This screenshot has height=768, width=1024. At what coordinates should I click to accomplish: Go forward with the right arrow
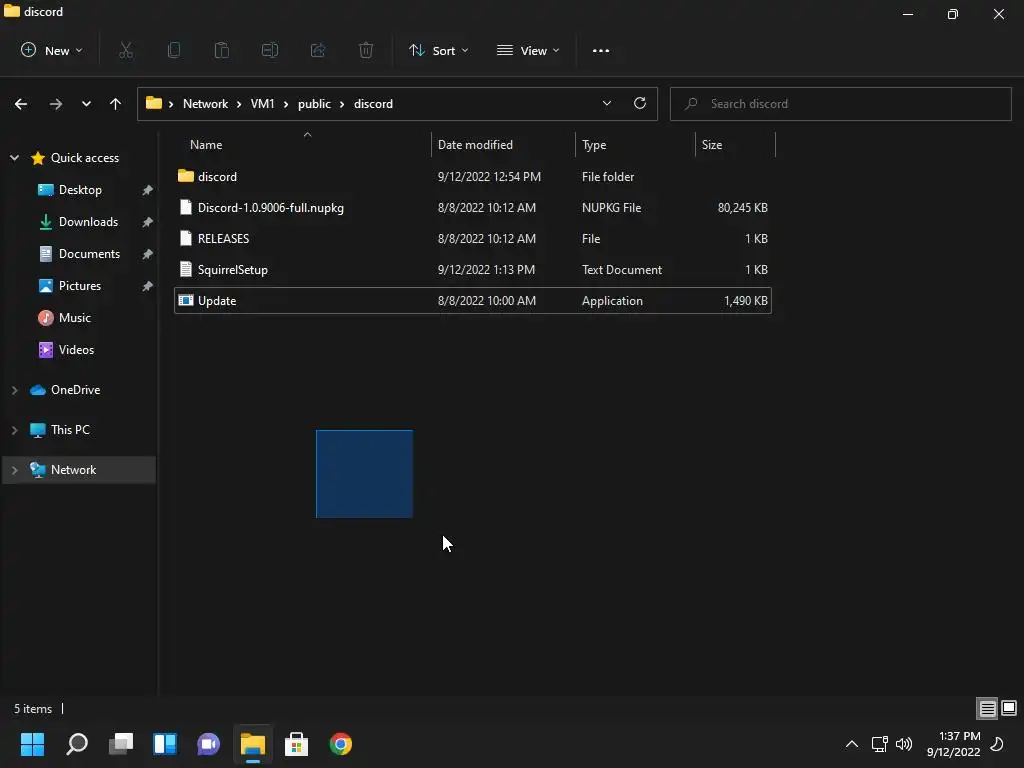tap(56, 104)
